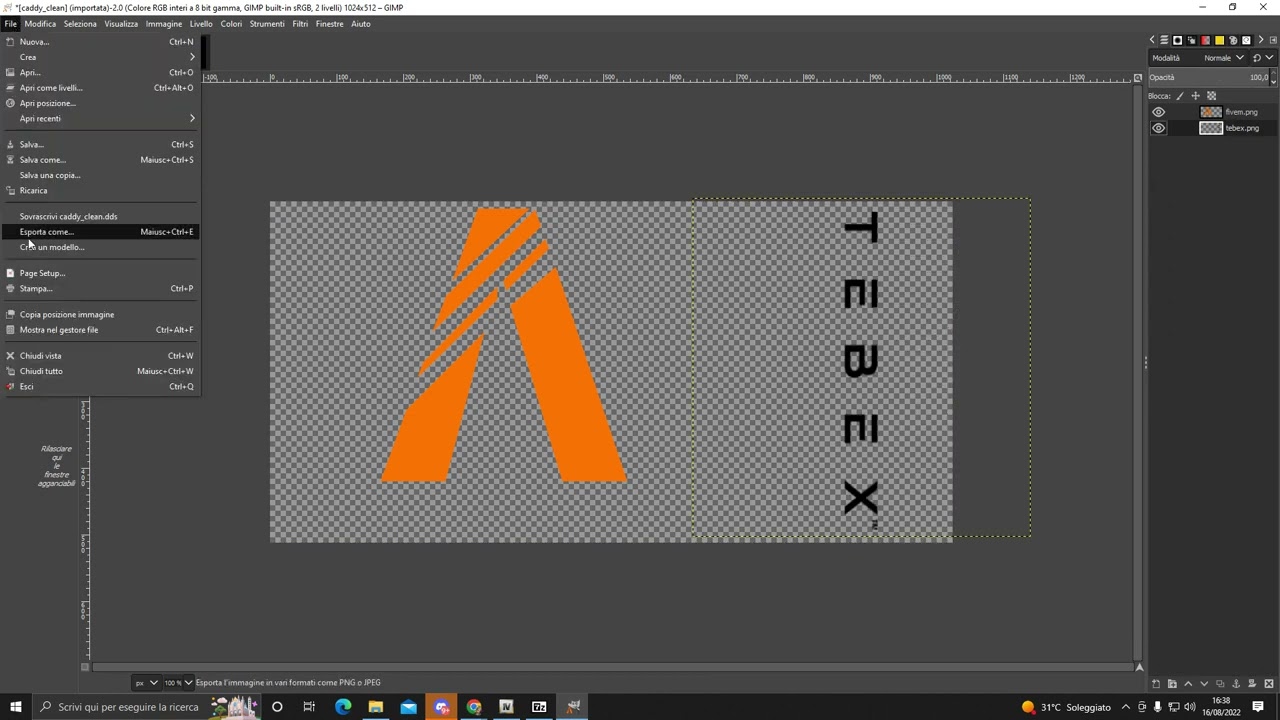Expand the Crea submenu
The width and height of the screenshot is (1280, 720).
point(101,57)
